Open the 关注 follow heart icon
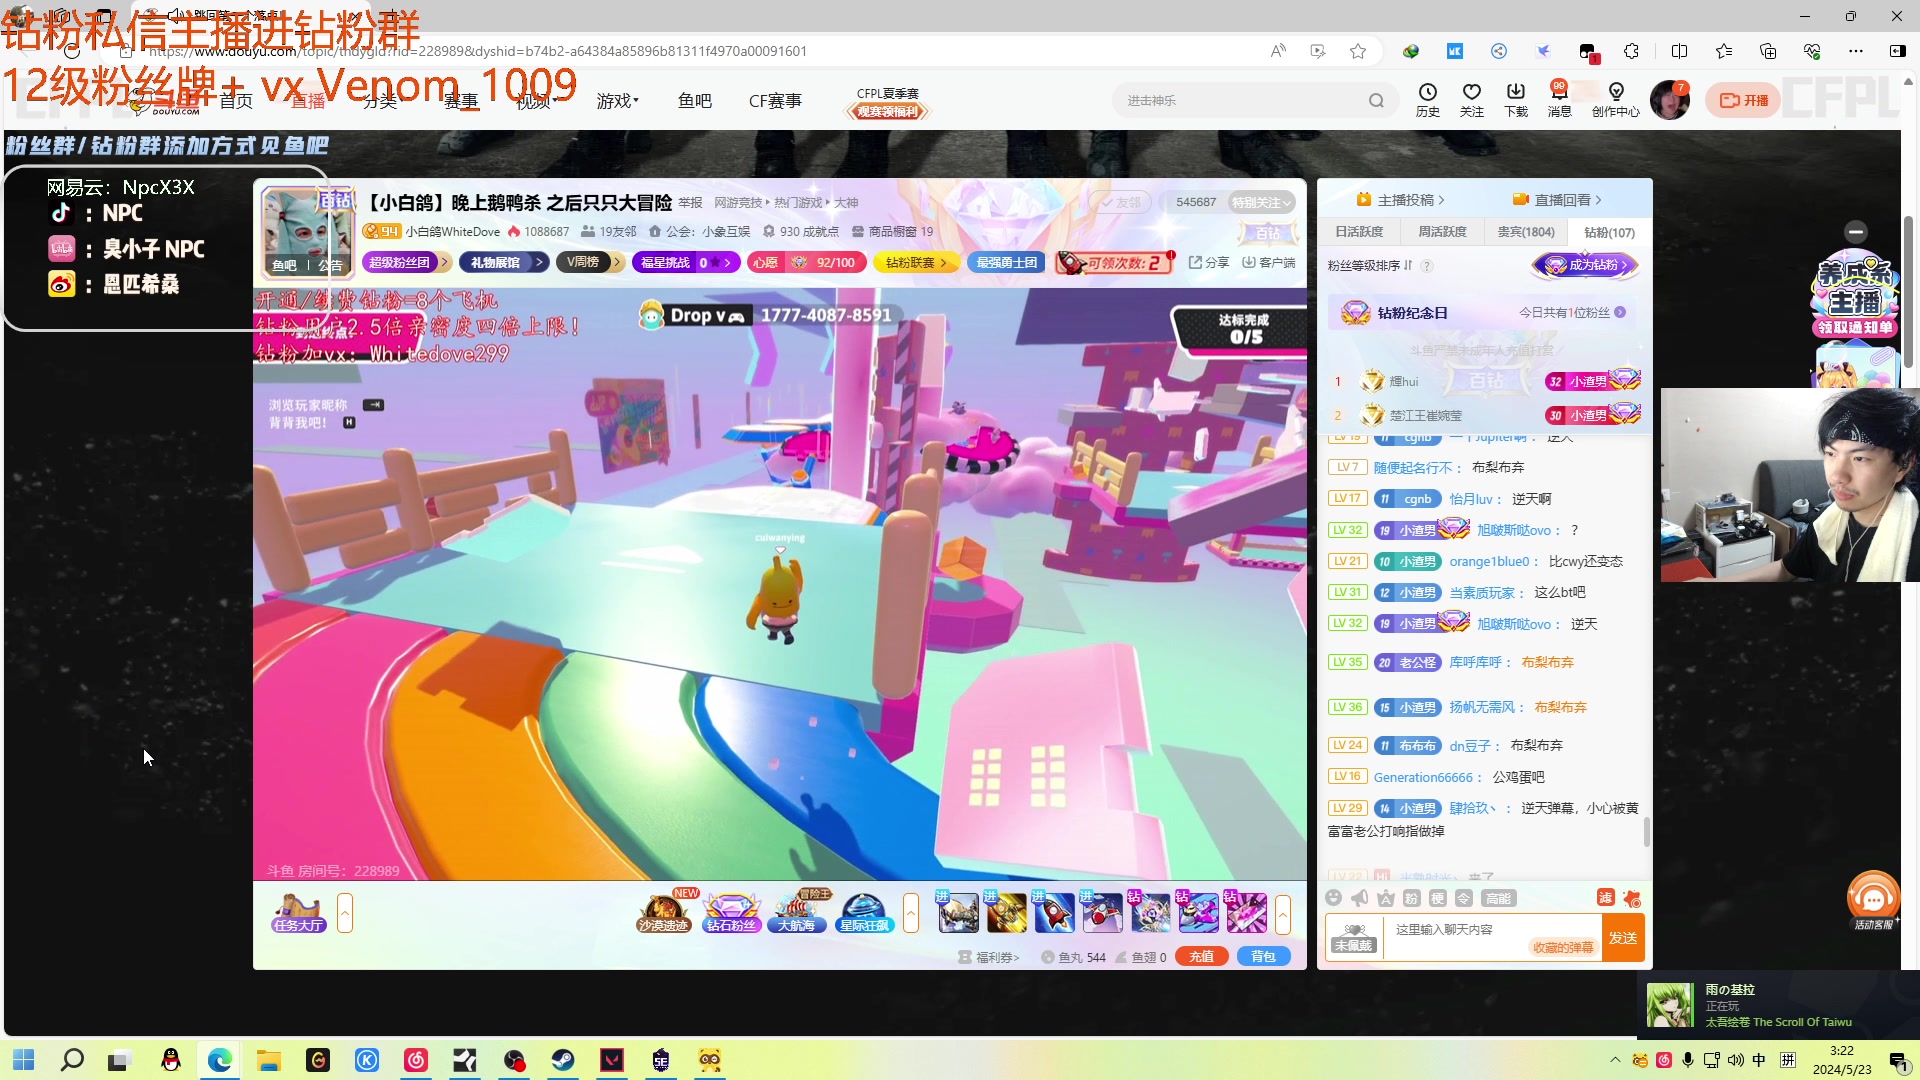This screenshot has height=1080, width=1920. click(1471, 99)
